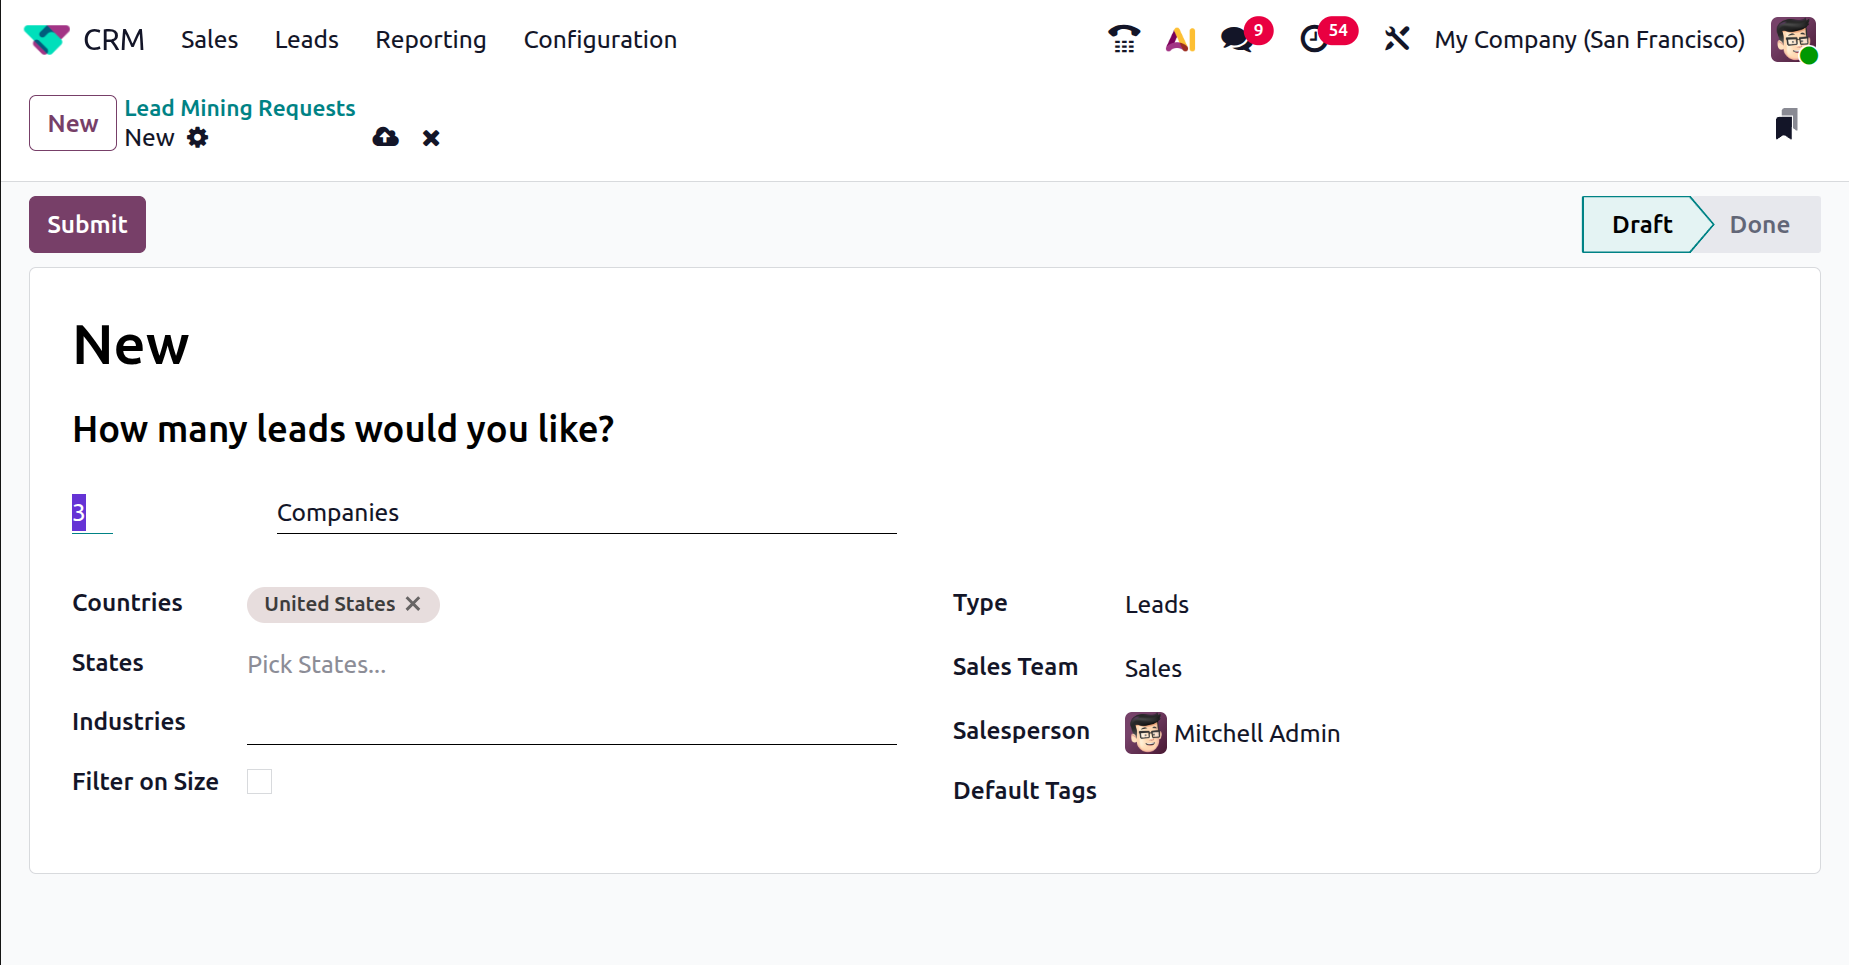Discard changes with the X icon
The width and height of the screenshot is (1849, 965).
pyautogui.click(x=431, y=138)
